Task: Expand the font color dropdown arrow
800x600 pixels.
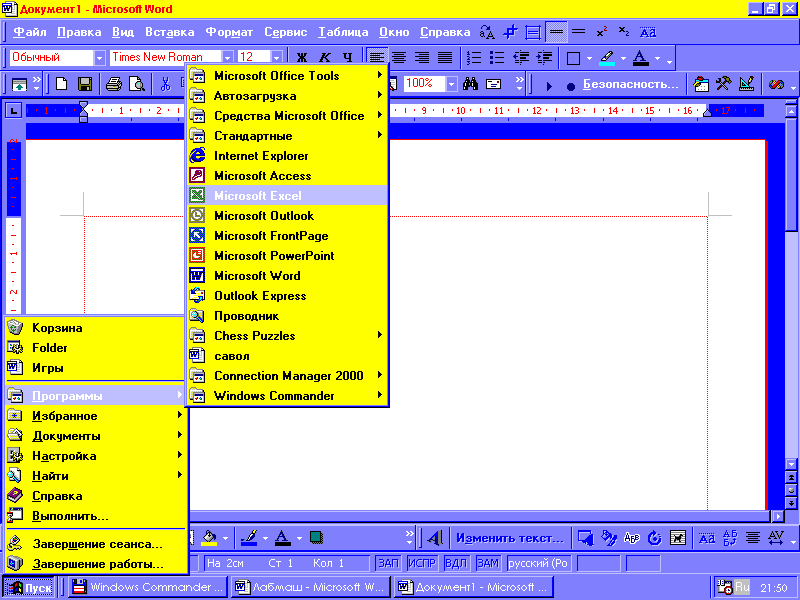Action: pos(657,59)
